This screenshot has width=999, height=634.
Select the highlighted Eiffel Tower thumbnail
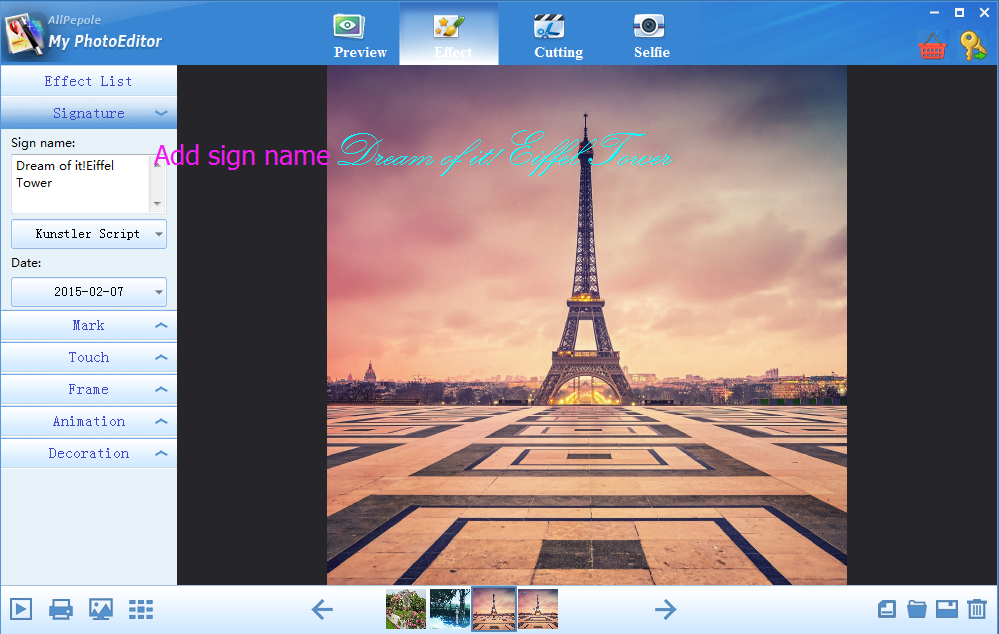[494, 609]
